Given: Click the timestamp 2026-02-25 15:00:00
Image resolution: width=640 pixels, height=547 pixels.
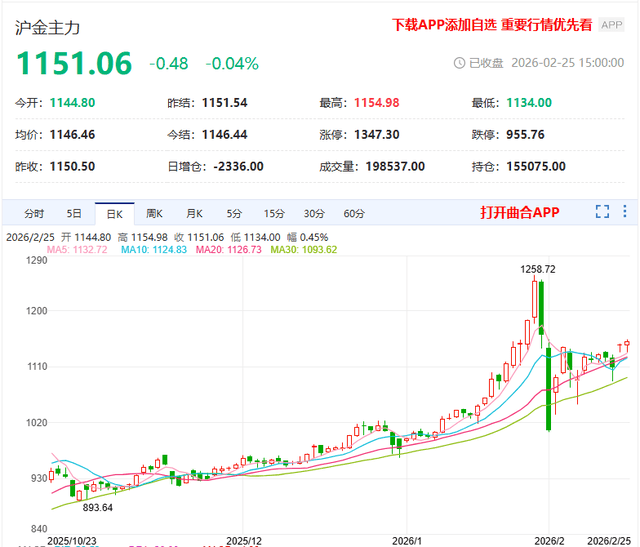Looking at the screenshot, I should 568,63.
